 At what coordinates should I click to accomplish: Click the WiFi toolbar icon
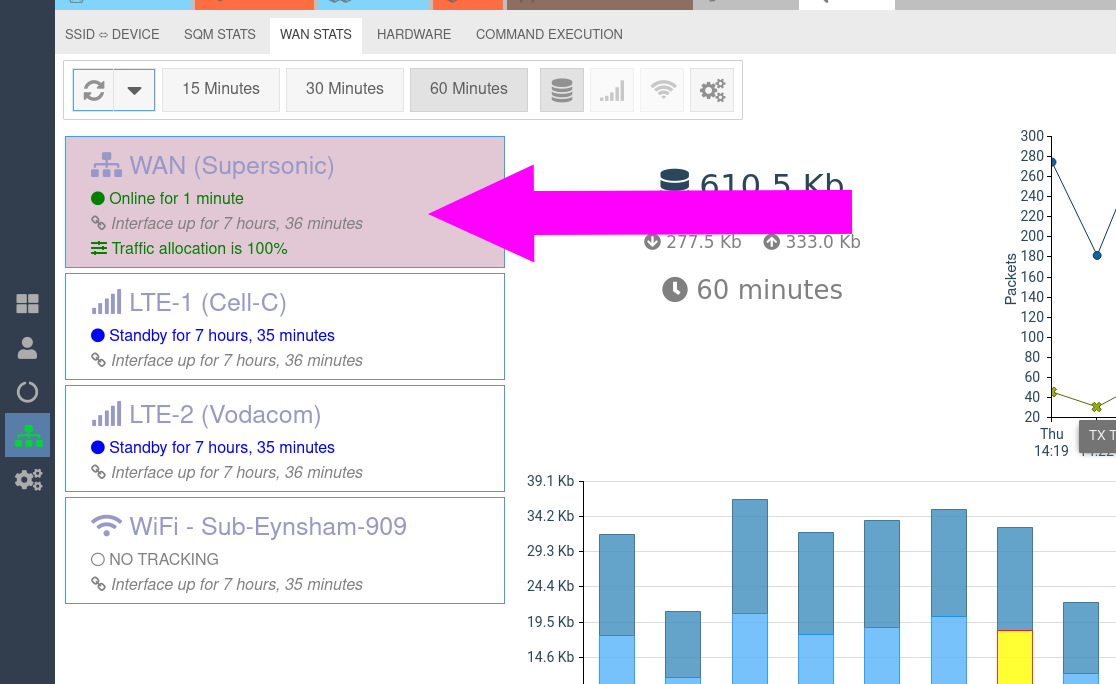(662, 90)
